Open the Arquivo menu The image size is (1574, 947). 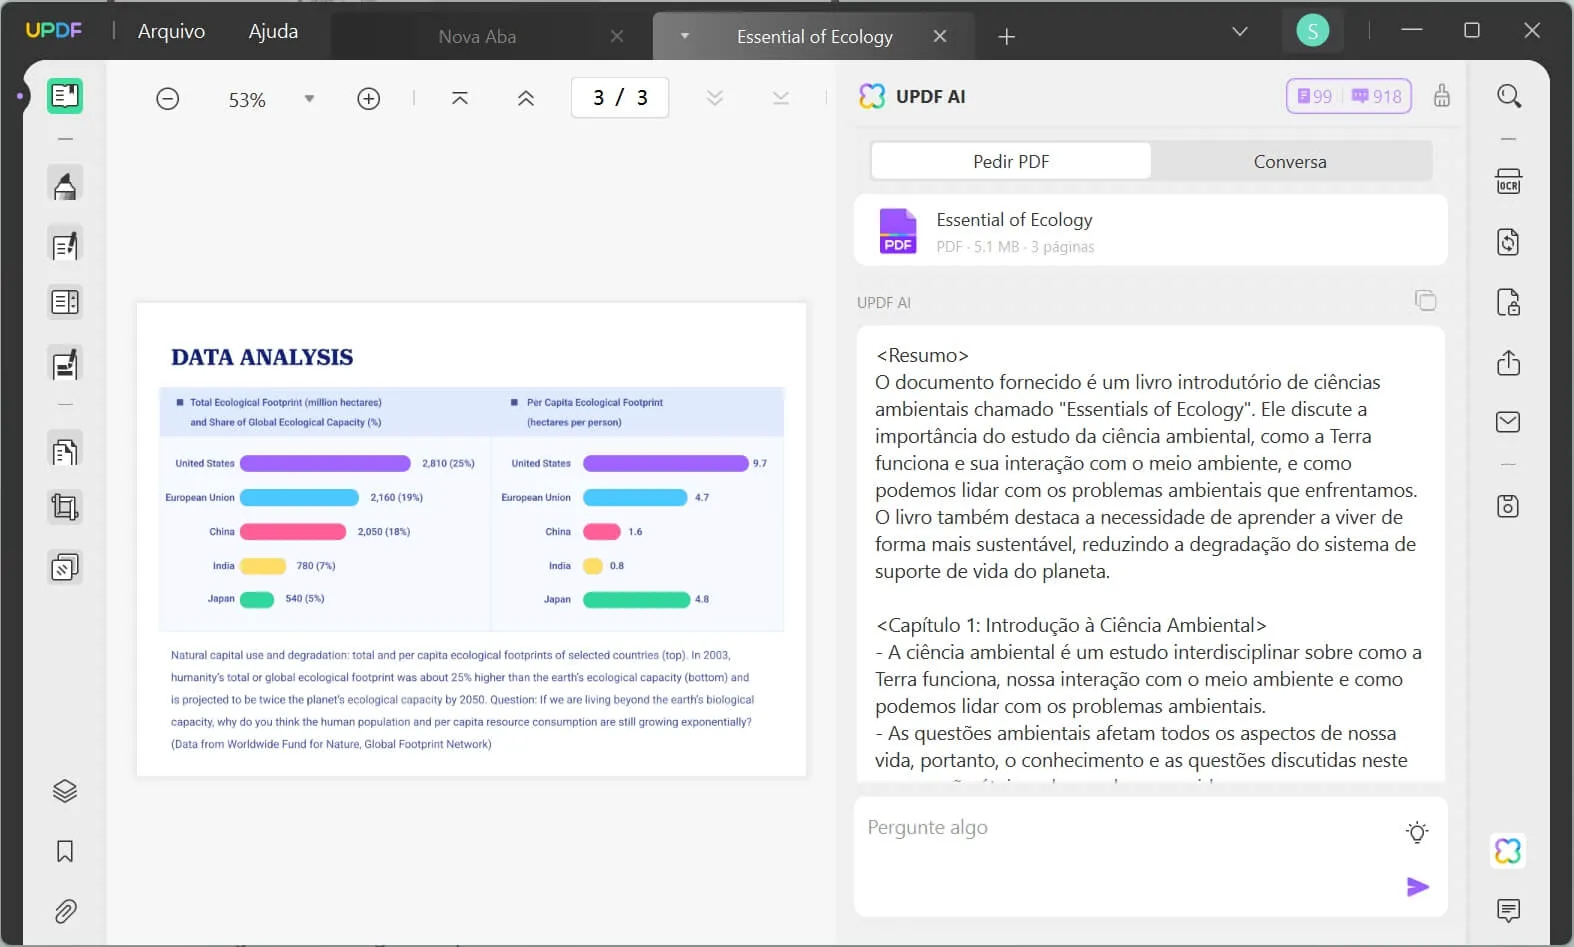(x=172, y=31)
